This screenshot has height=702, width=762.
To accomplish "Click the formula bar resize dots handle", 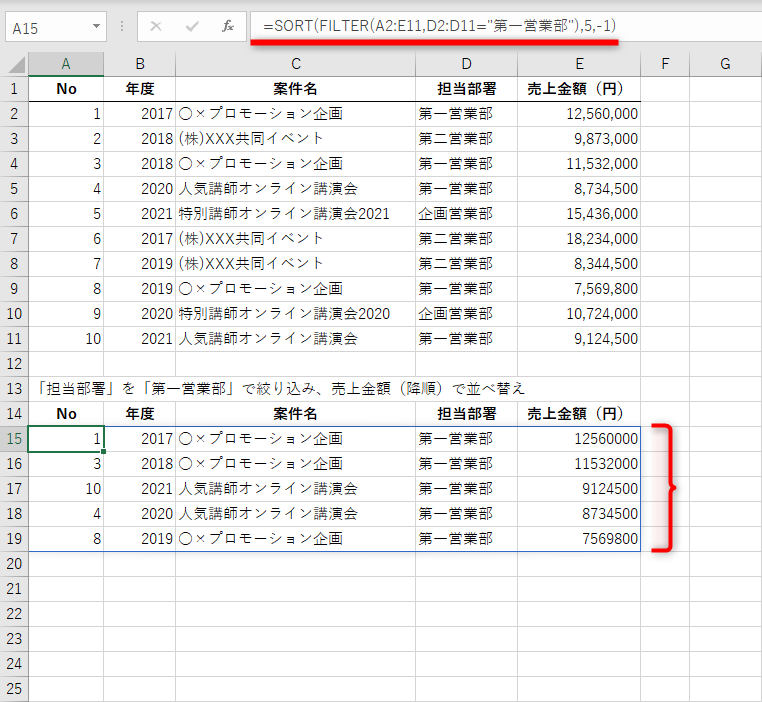I will pyautogui.click(x=122, y=26).
